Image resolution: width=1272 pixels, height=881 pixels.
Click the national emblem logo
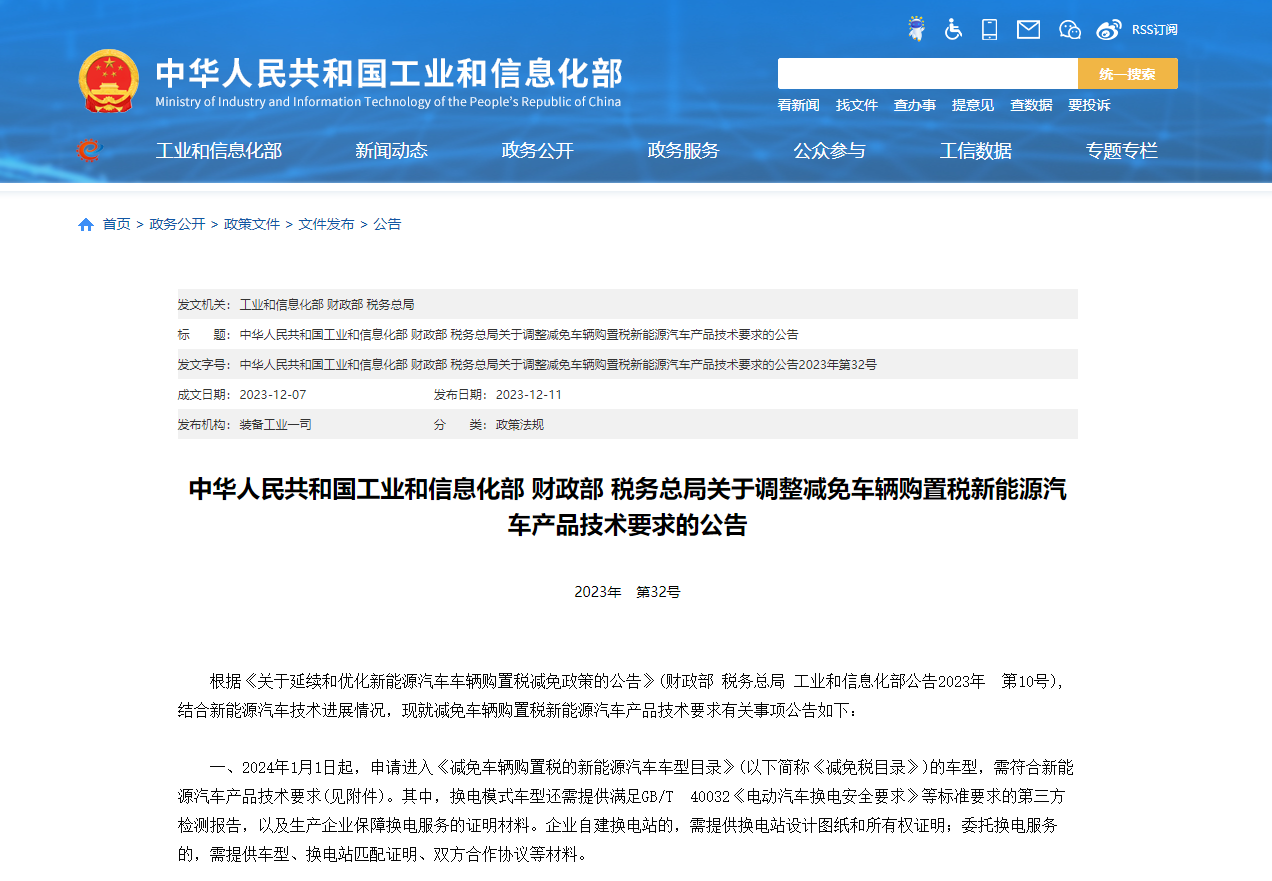click(x=109, y=81)
